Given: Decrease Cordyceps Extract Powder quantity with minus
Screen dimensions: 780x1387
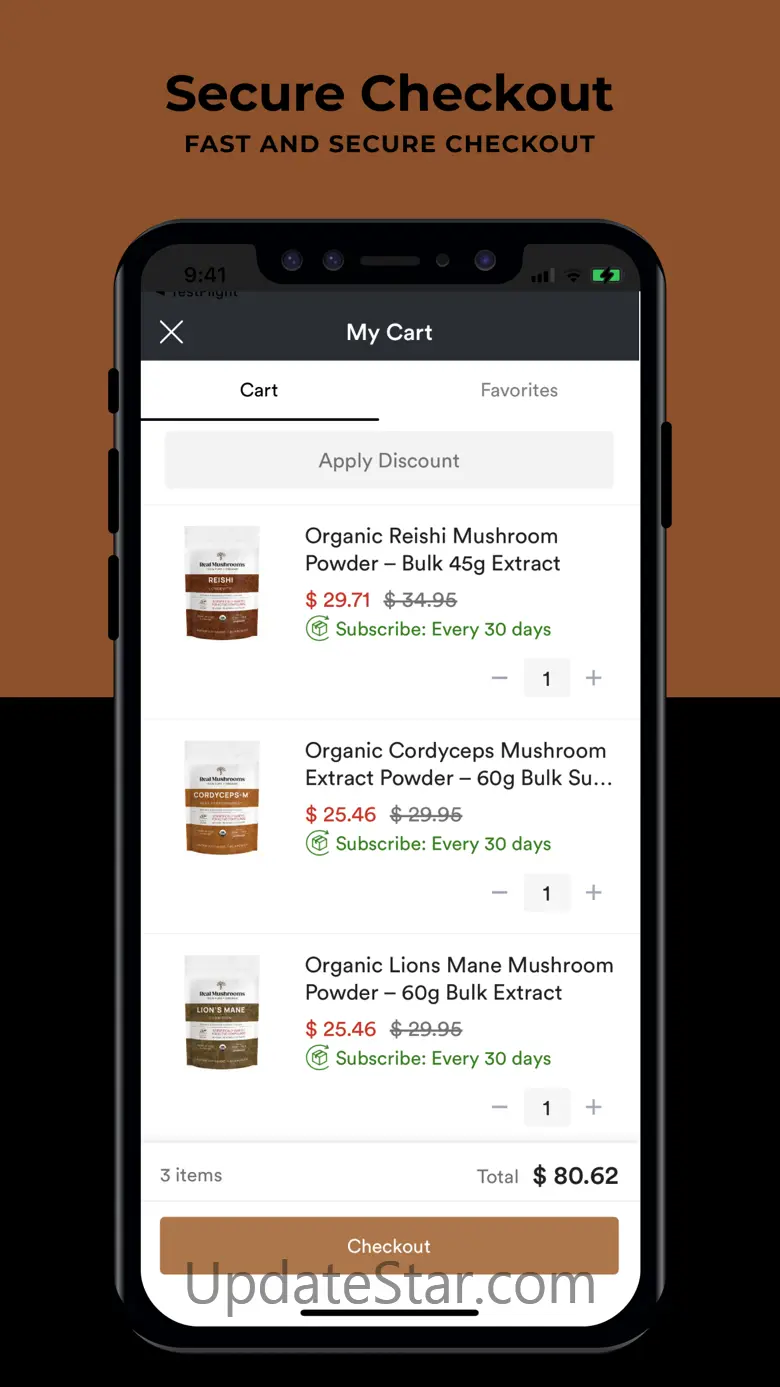Looking at the screenshot, I should (500, 893).
